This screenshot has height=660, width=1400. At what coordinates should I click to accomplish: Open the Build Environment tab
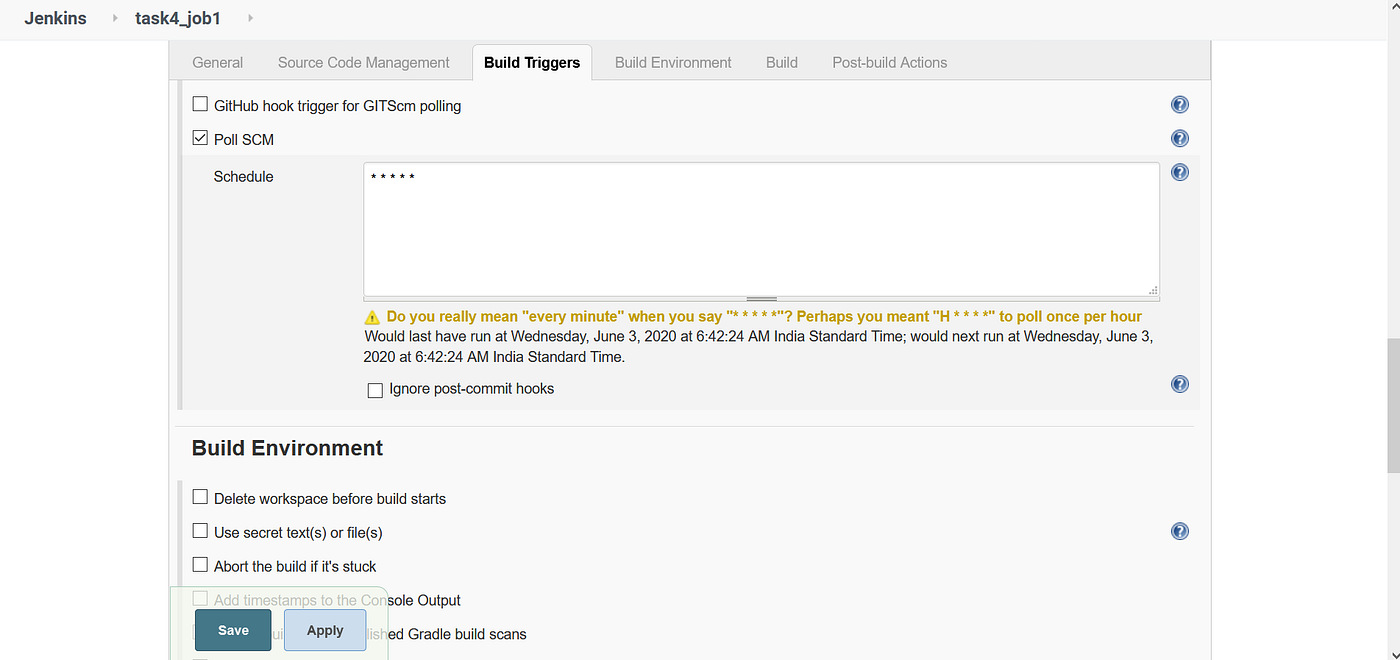point(672,62)
